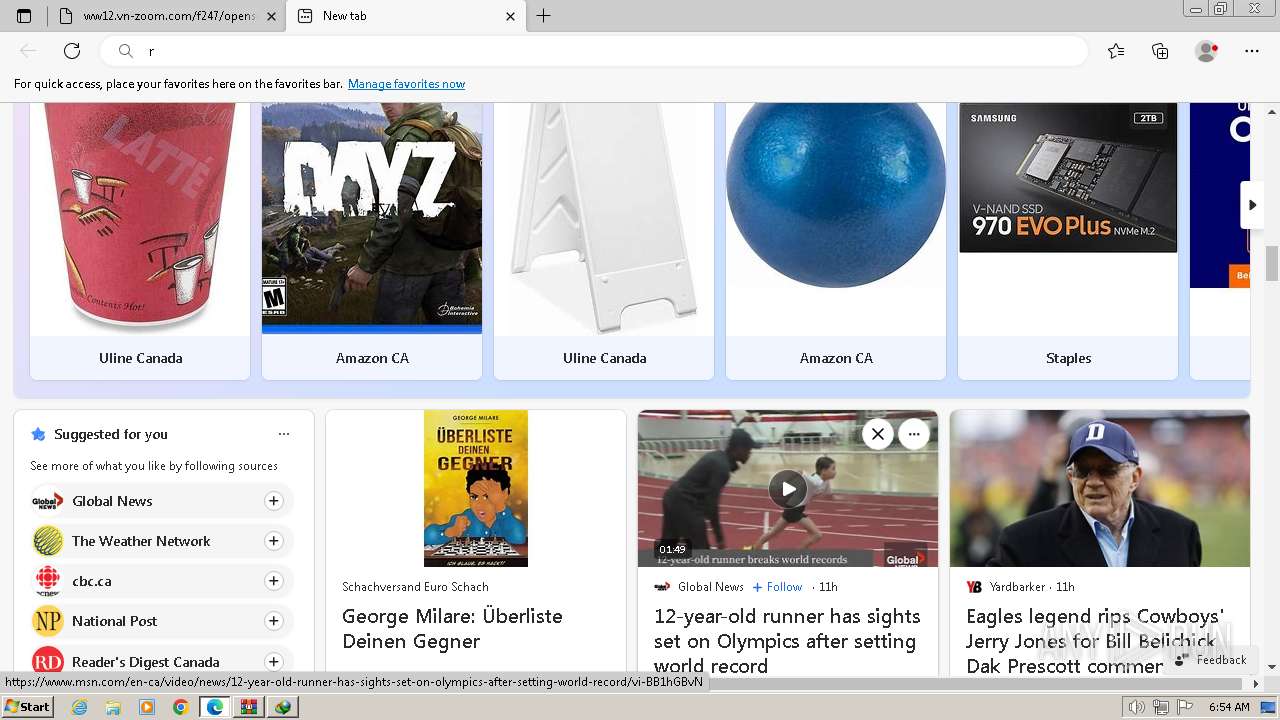Follow Reader's Digest Canada with plus button
This screenshot has width=1280, height=720.
pyautogui.click(x=273, y=661)
